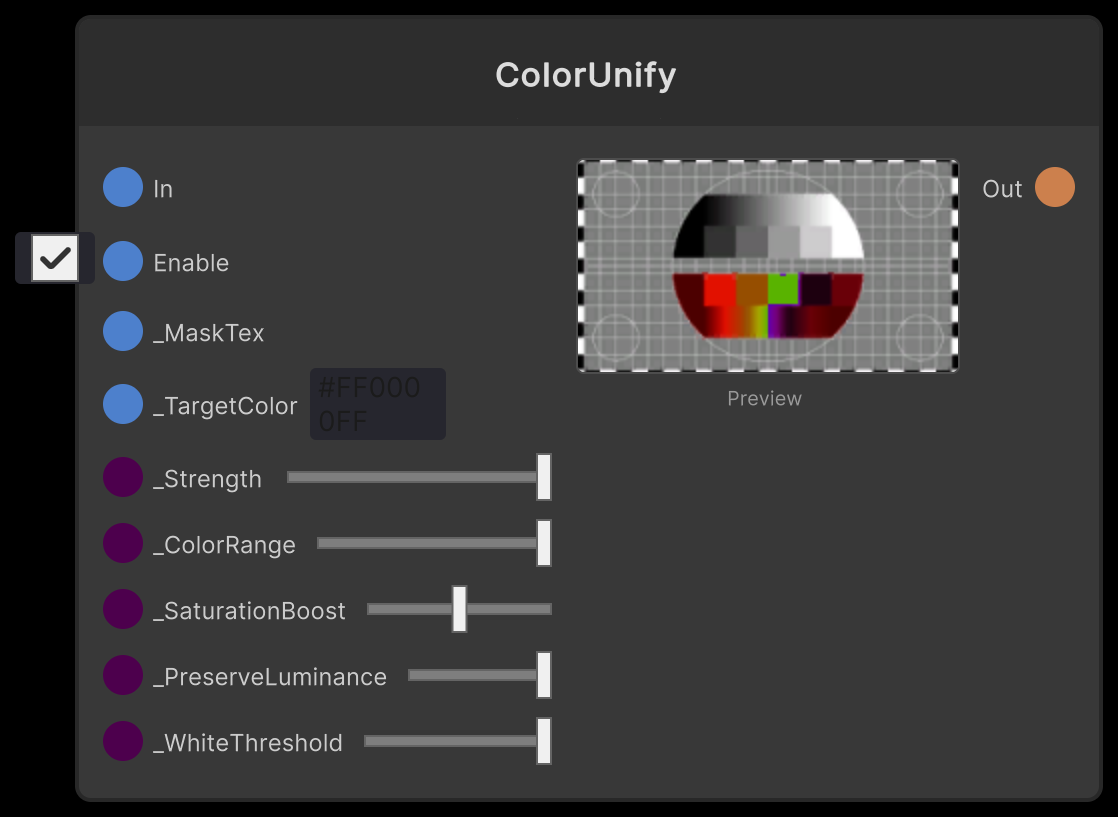Click the Preview label text
1118x817 pixels.
[764, 398]
